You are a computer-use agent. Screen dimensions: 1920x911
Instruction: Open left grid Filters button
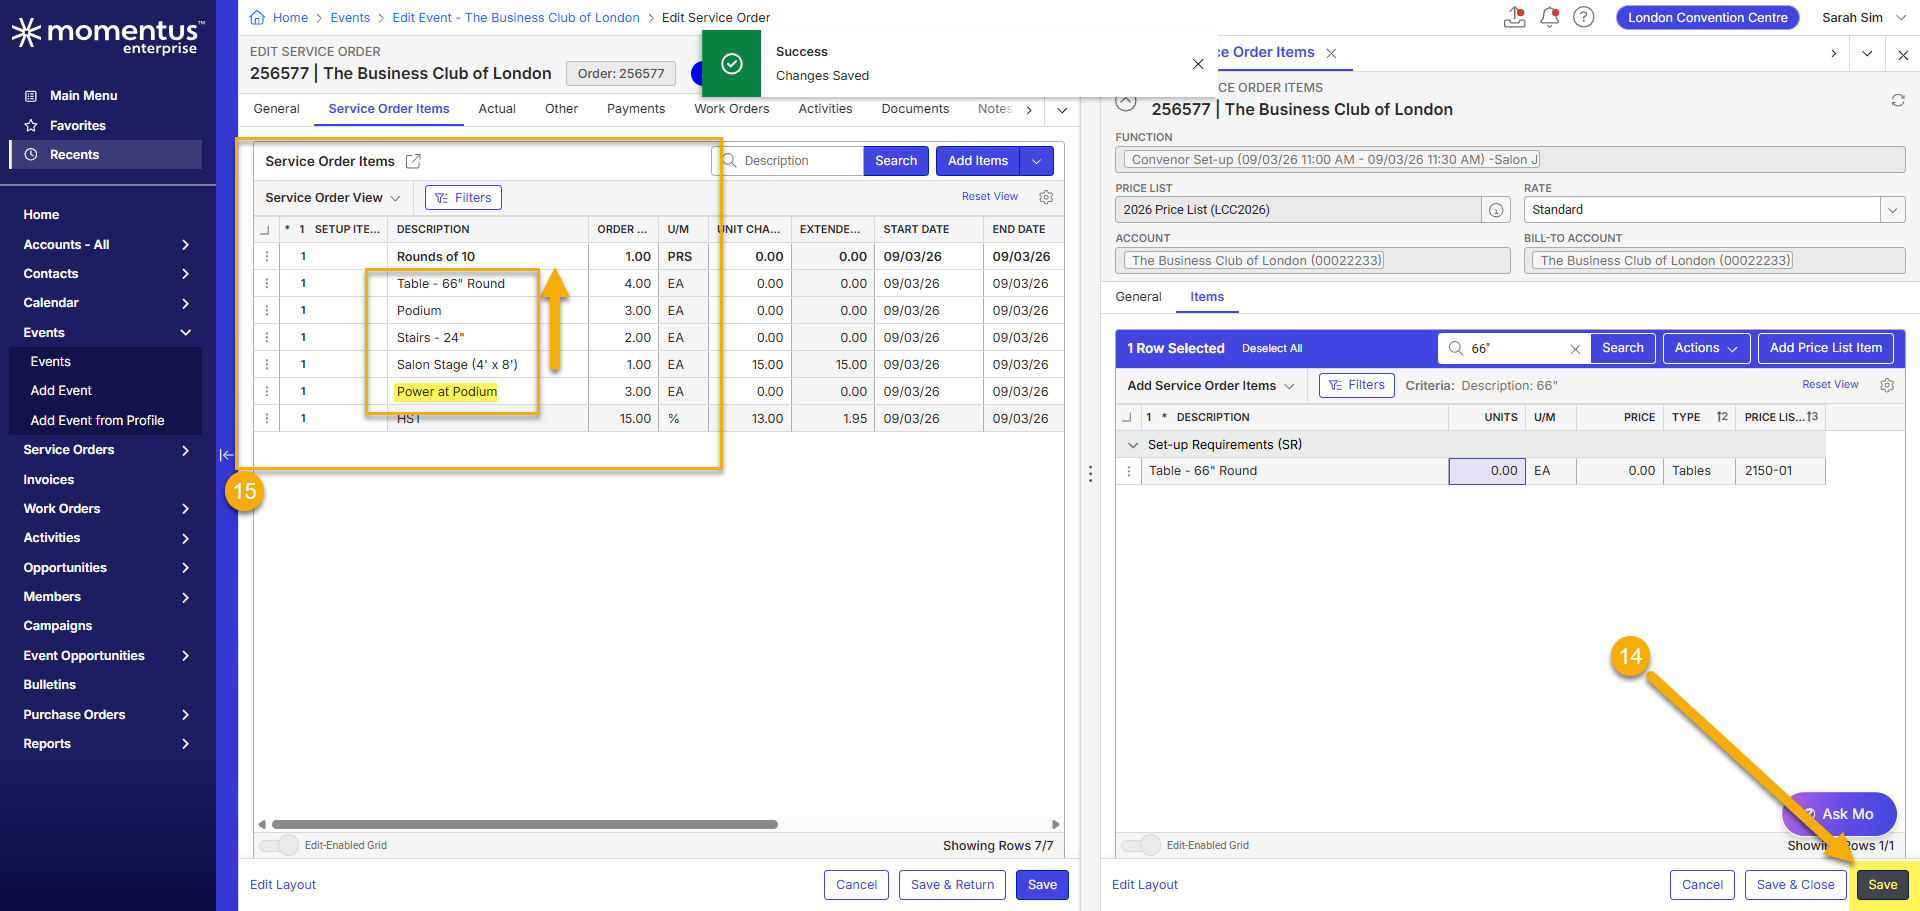coord(463,198)
